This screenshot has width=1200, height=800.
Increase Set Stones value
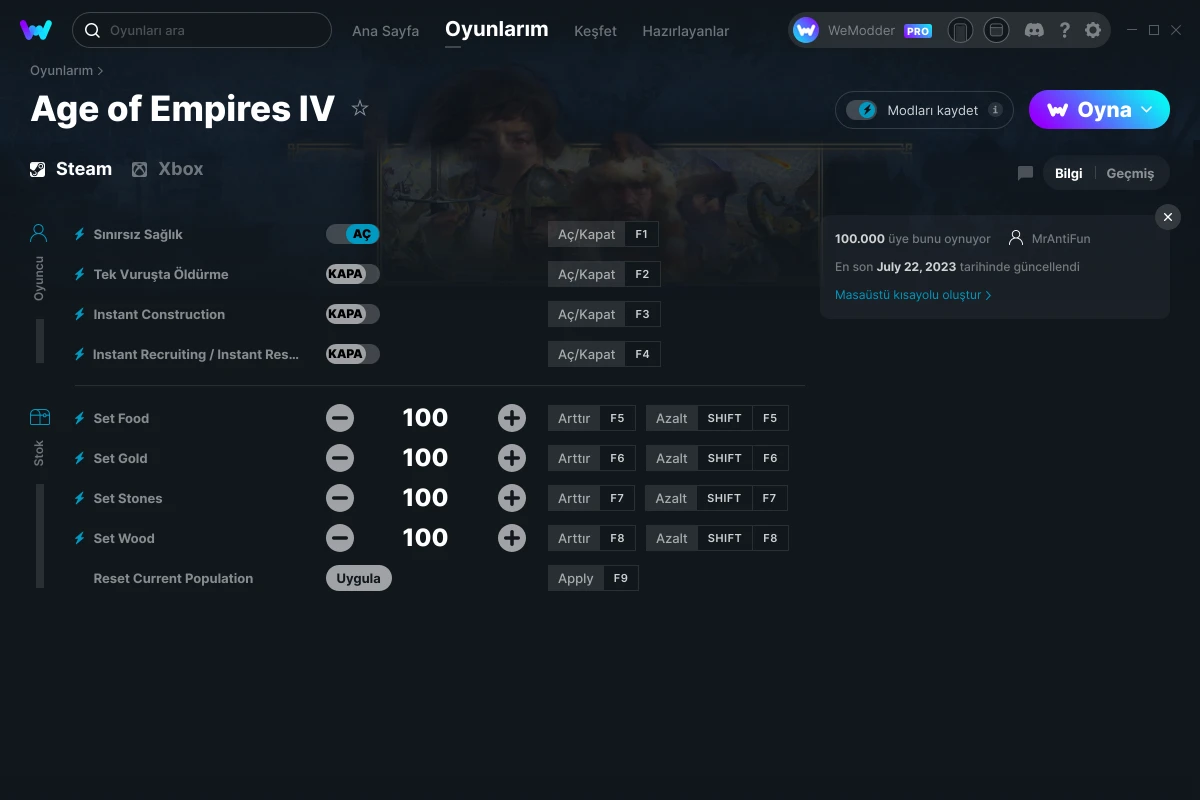coord(512,498)
